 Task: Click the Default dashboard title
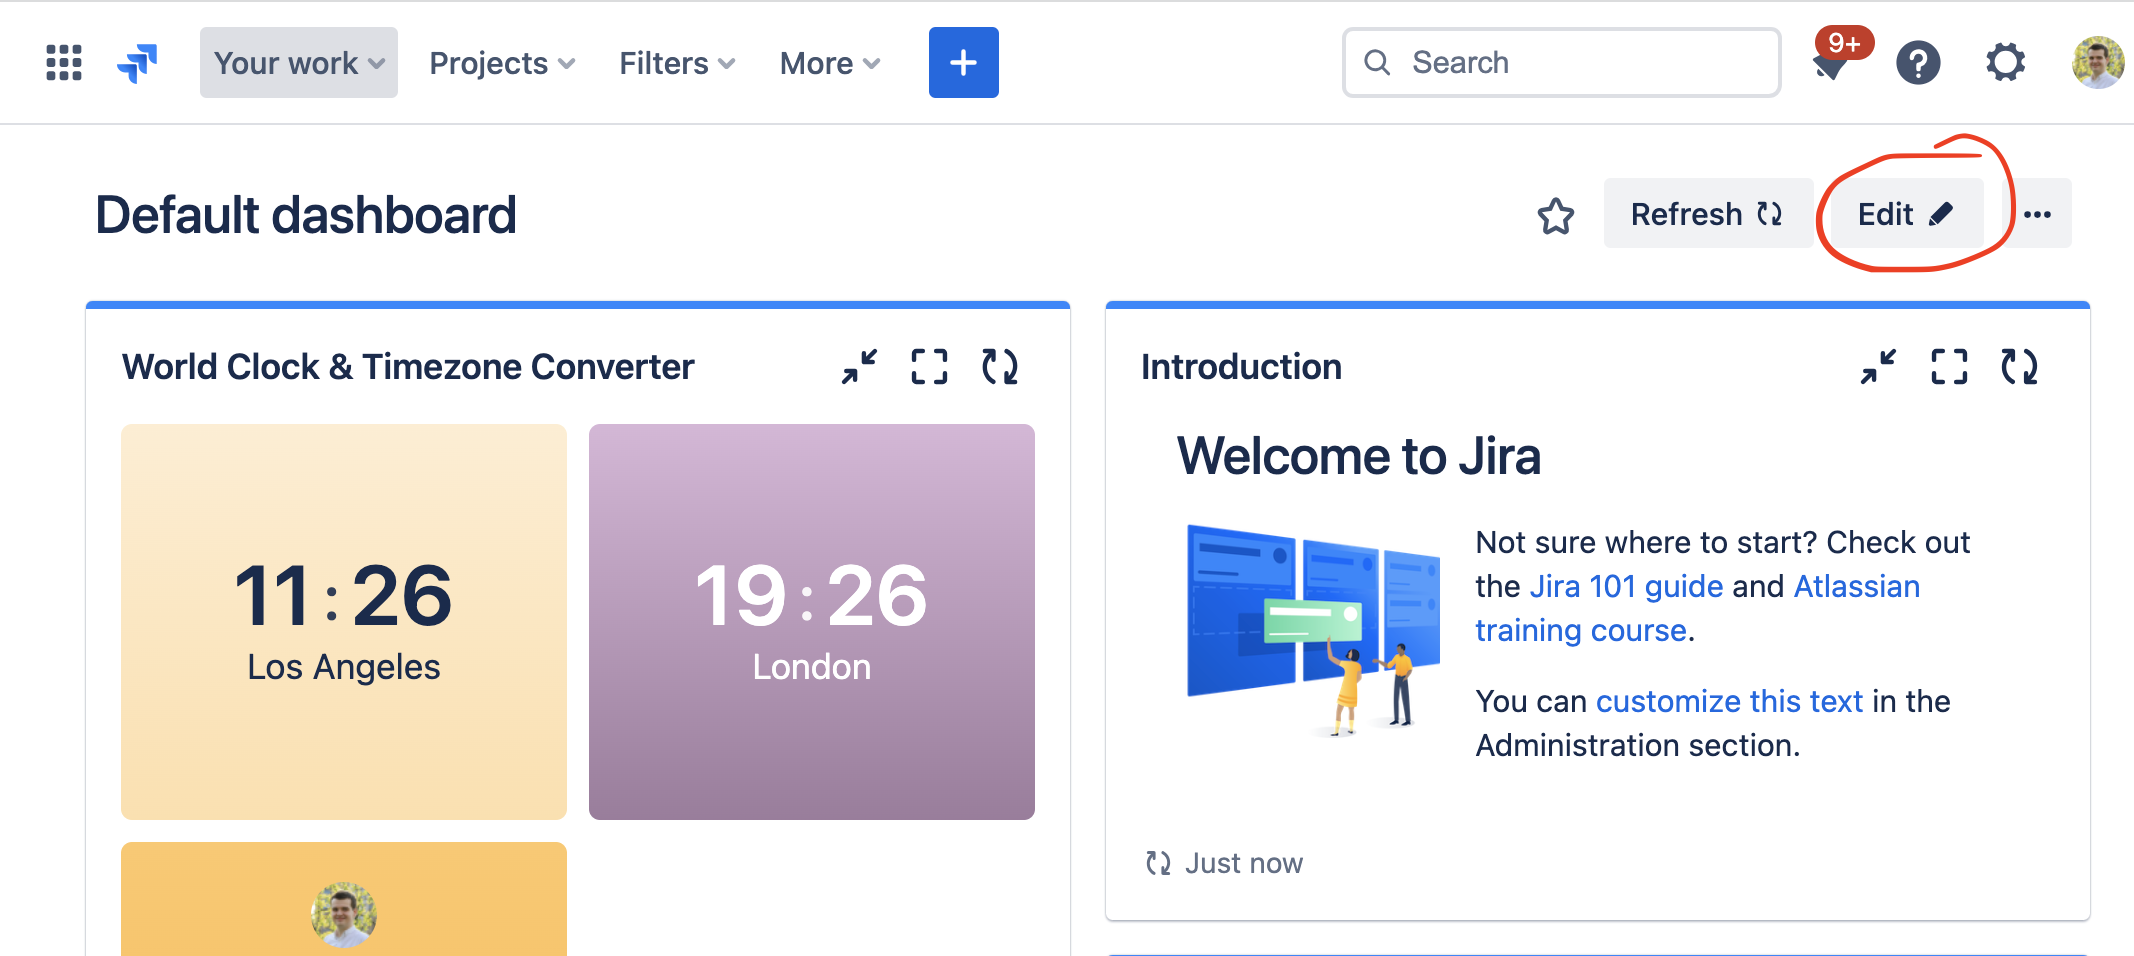click(x=306, y=215)
